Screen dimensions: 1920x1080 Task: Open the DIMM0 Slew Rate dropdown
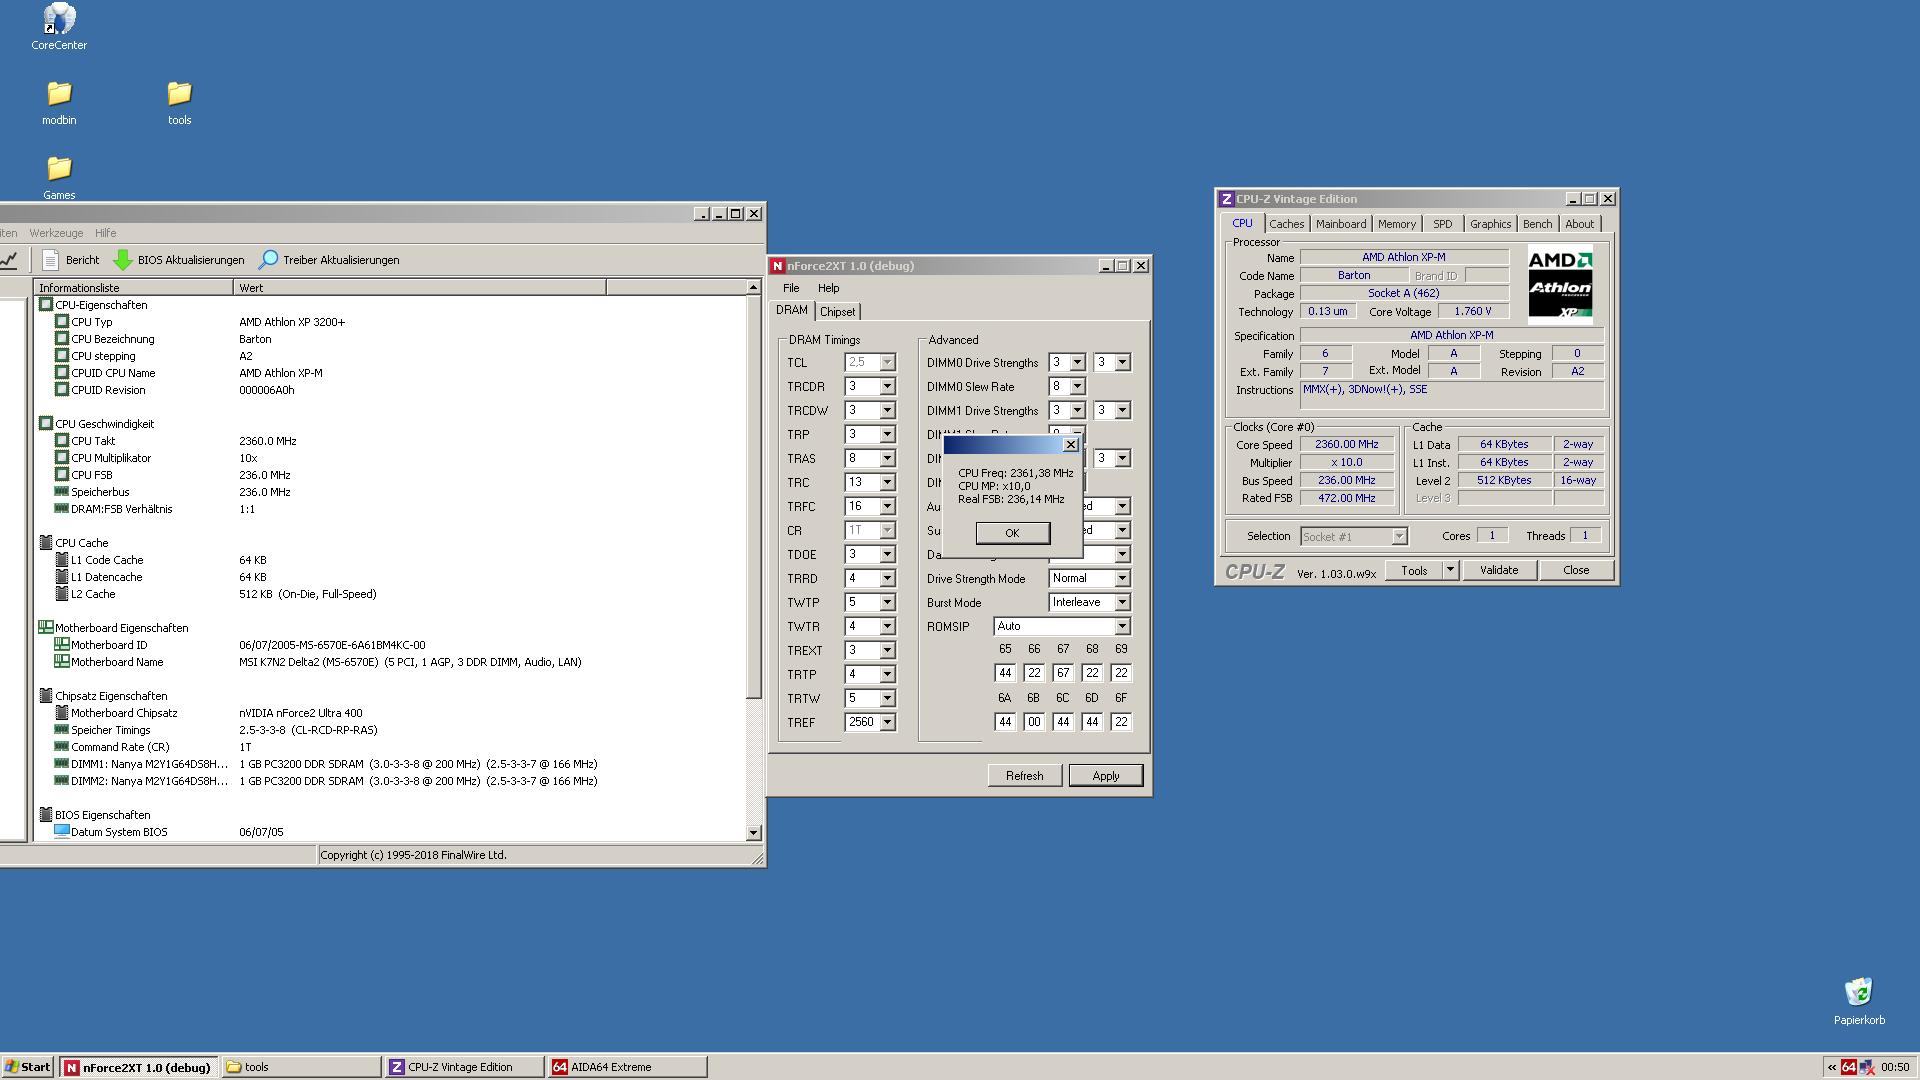[1077, 387]
